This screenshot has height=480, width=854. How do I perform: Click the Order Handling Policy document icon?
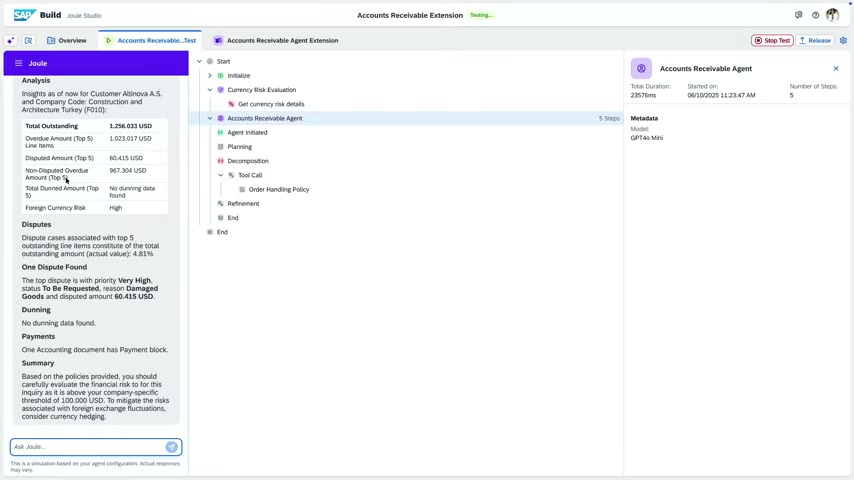tap(242, 190)
